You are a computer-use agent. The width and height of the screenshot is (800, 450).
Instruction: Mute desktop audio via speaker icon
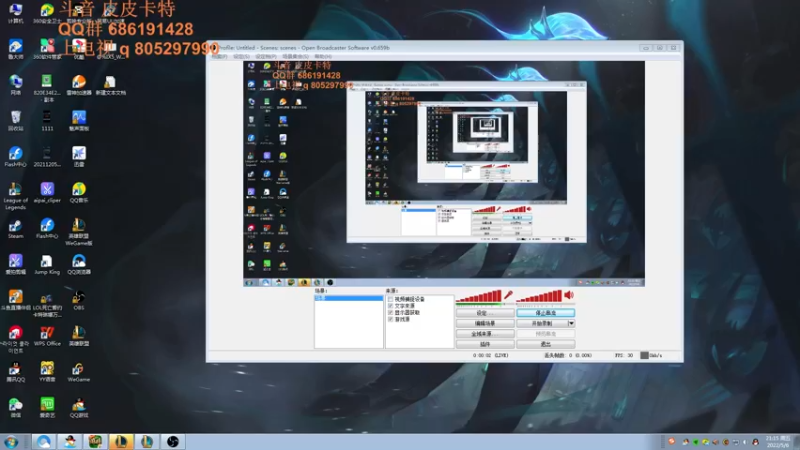click(x=569, y=295)
